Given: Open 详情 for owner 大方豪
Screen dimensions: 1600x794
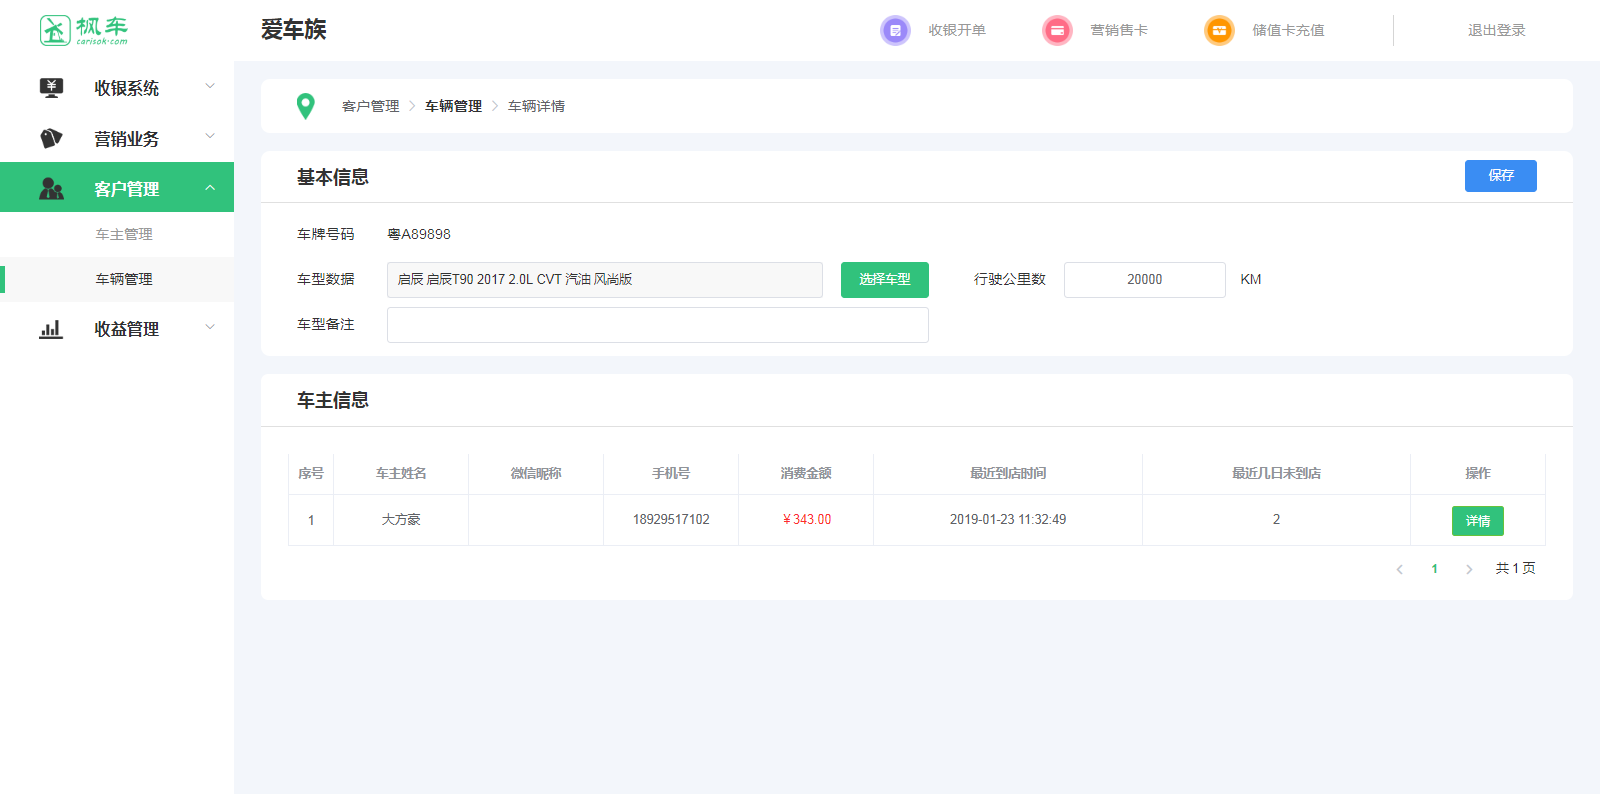Looking at the screenshot, I should tap(1477, 521).
